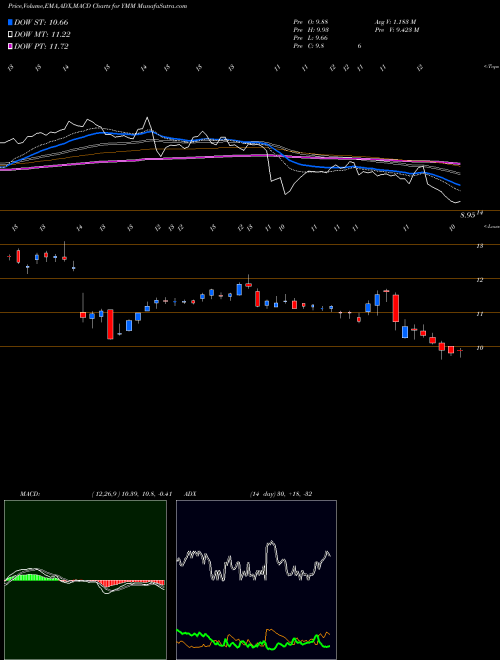
Task: Click the last candlestick on the price chart
Action: click(460, 352)
